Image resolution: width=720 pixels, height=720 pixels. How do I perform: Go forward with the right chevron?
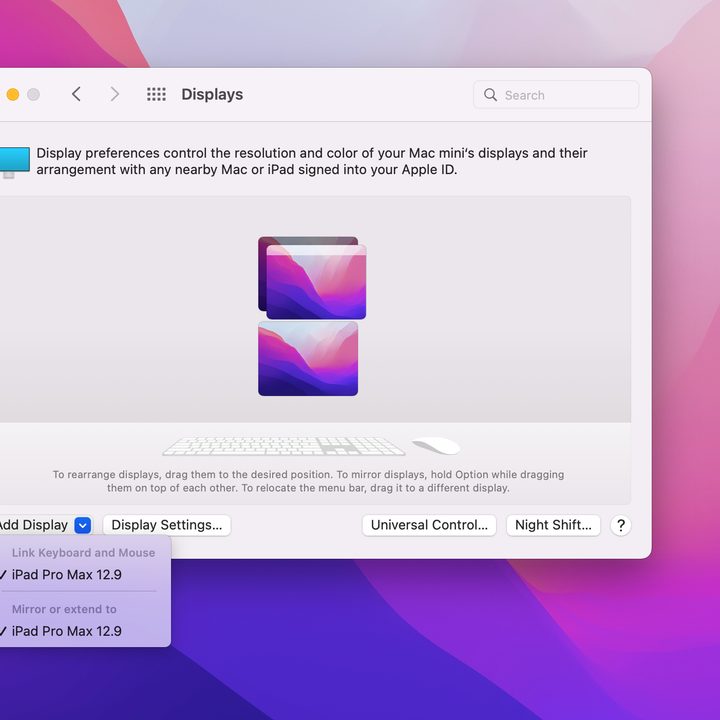[x=114, y=95]
